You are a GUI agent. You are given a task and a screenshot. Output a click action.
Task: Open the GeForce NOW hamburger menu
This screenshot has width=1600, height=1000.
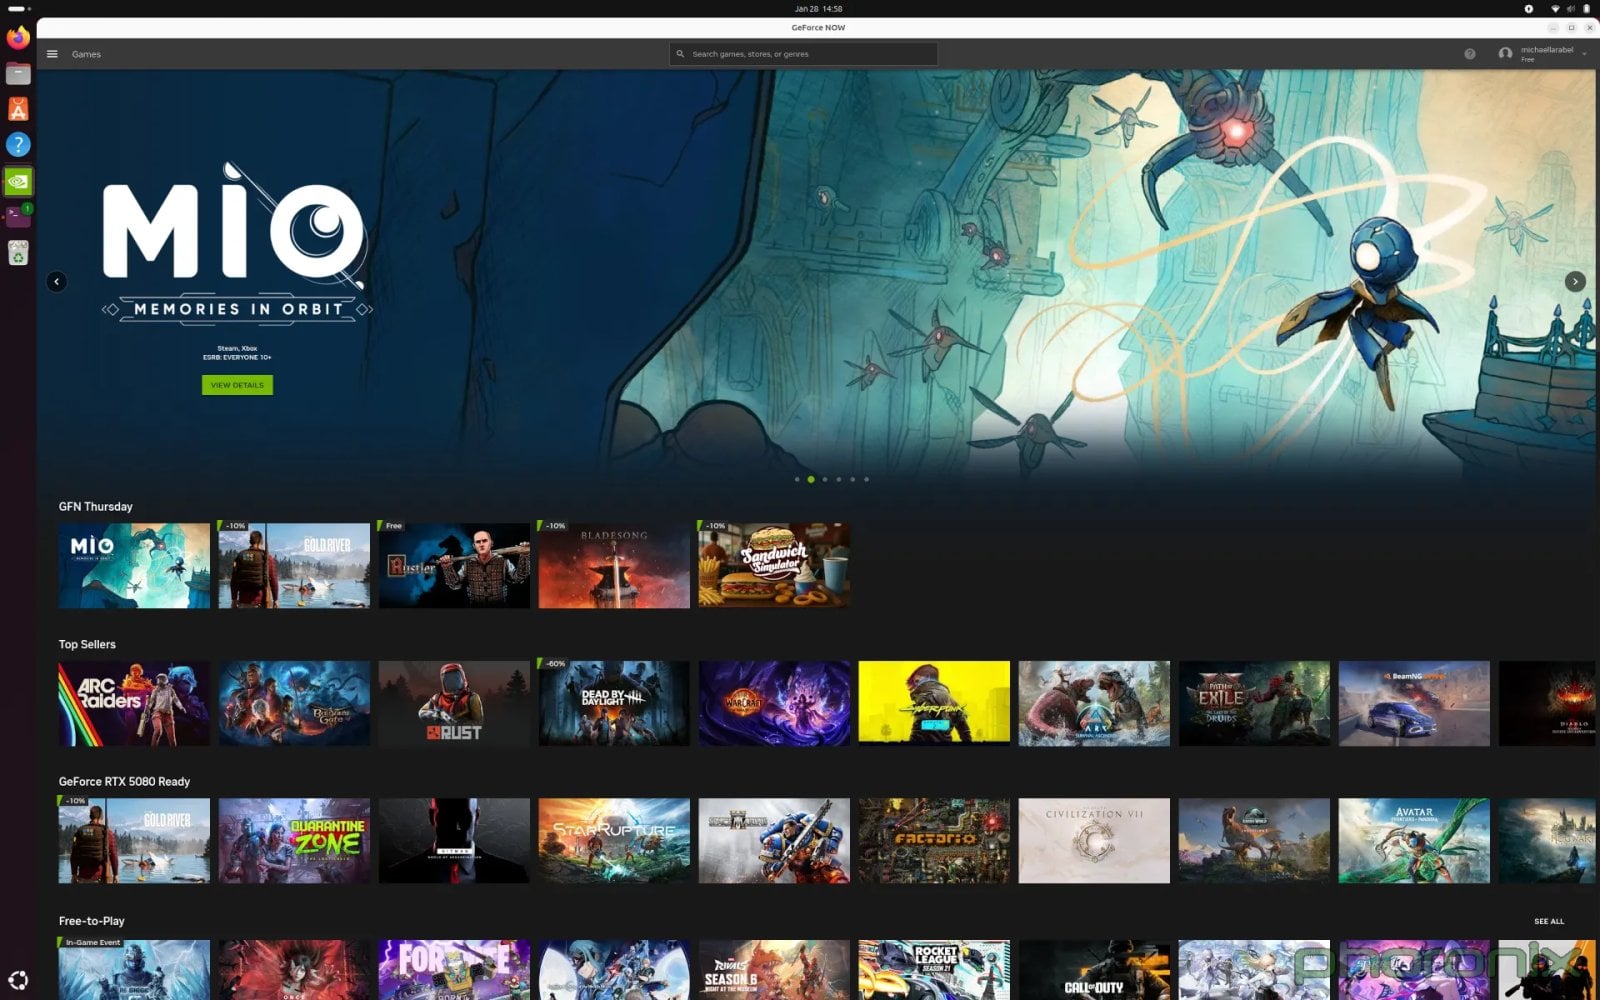point(52,54)
